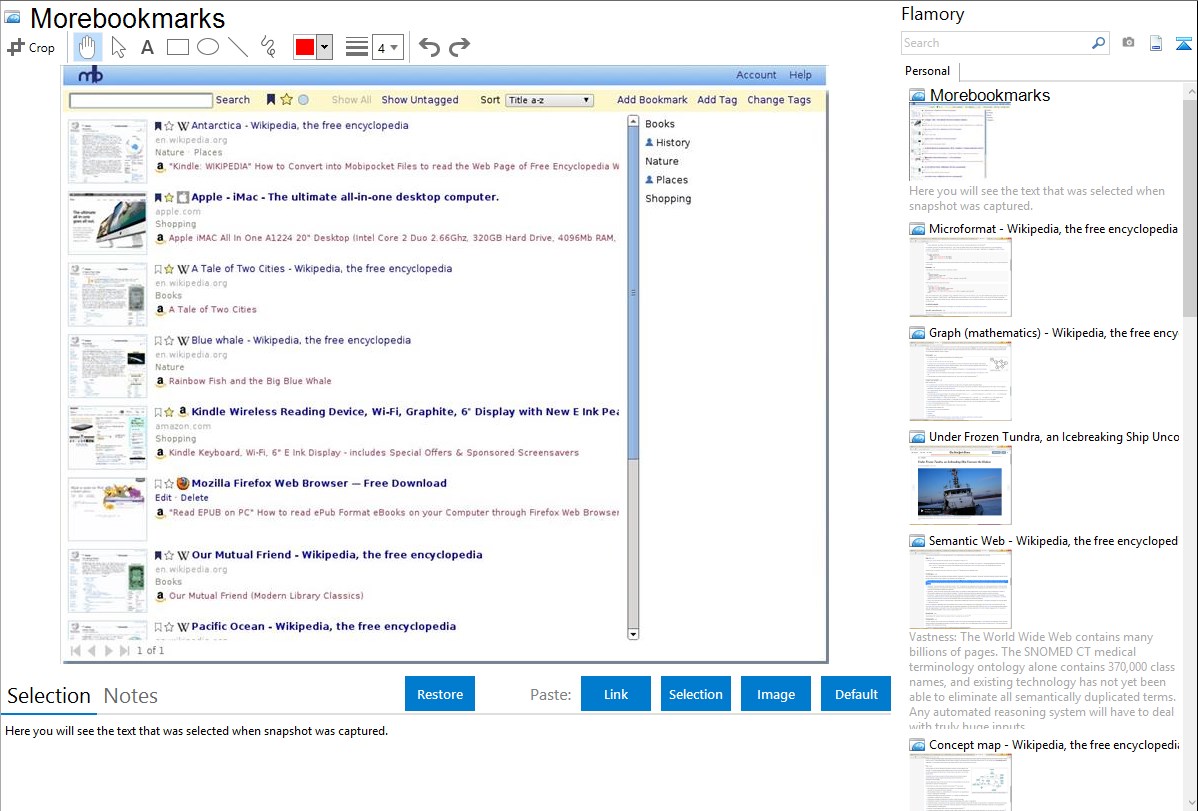Activate the hand pan tool

[87, 47]
